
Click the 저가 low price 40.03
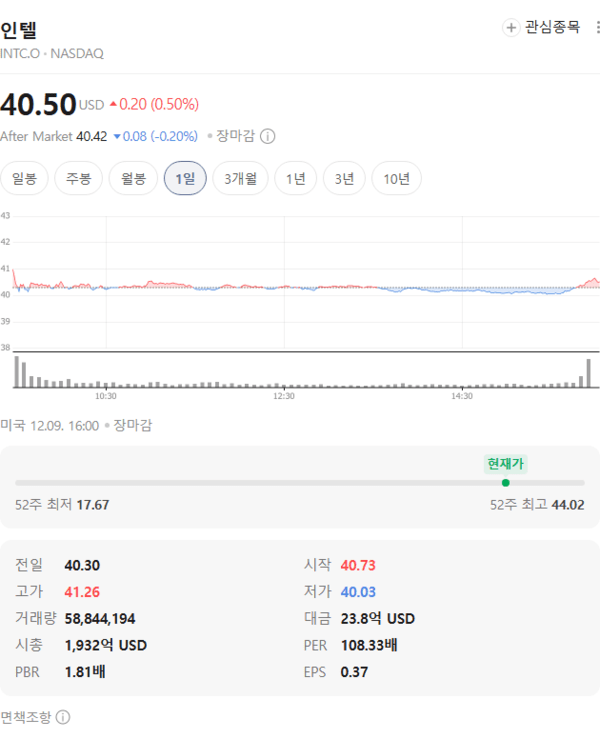tap(358, 591)
